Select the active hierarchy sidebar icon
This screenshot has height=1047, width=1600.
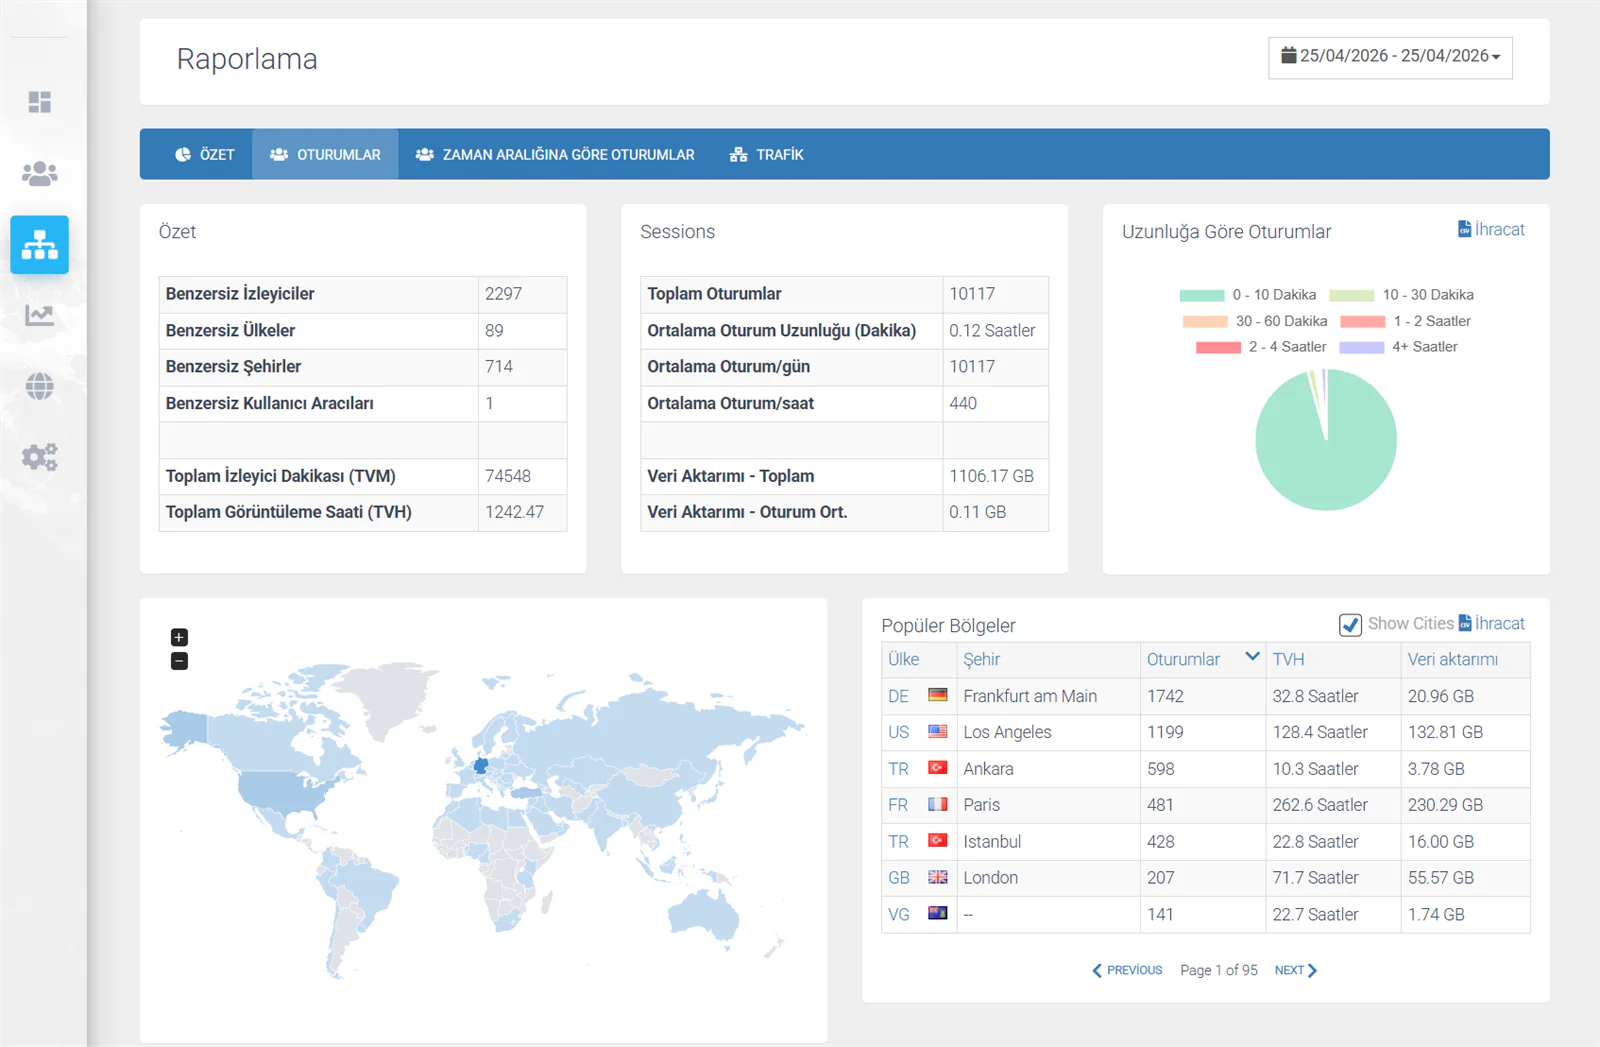(x=40, y=245)
